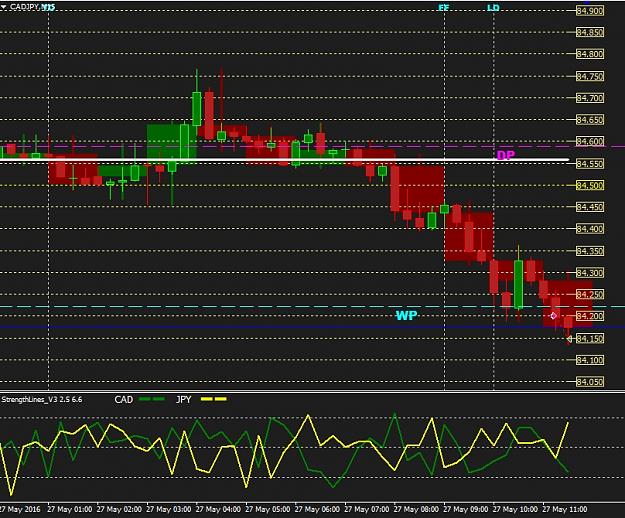625x518 pixels.
Task: Click the 27 May 02:00 time label
Action: click(x=119, y=509)
